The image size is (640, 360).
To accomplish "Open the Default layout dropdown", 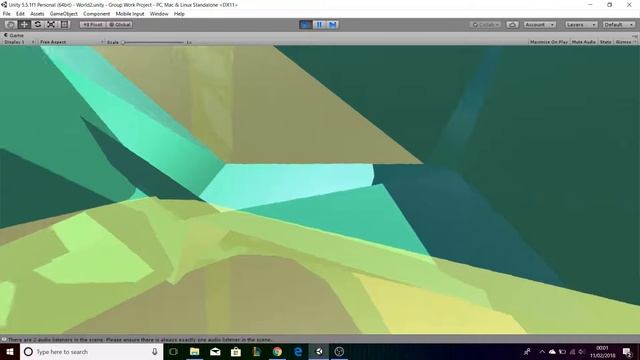I will click(619, 25).
